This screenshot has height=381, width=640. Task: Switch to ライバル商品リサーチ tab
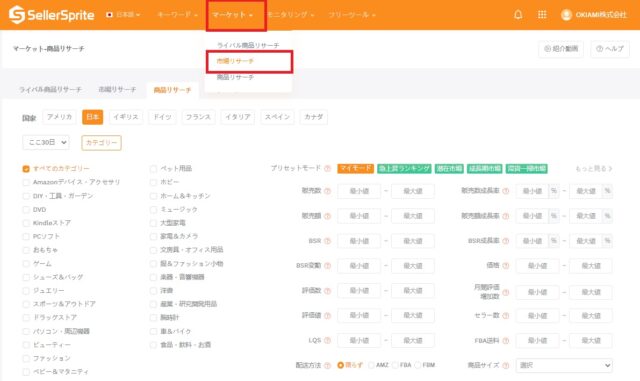coord(50,89)
